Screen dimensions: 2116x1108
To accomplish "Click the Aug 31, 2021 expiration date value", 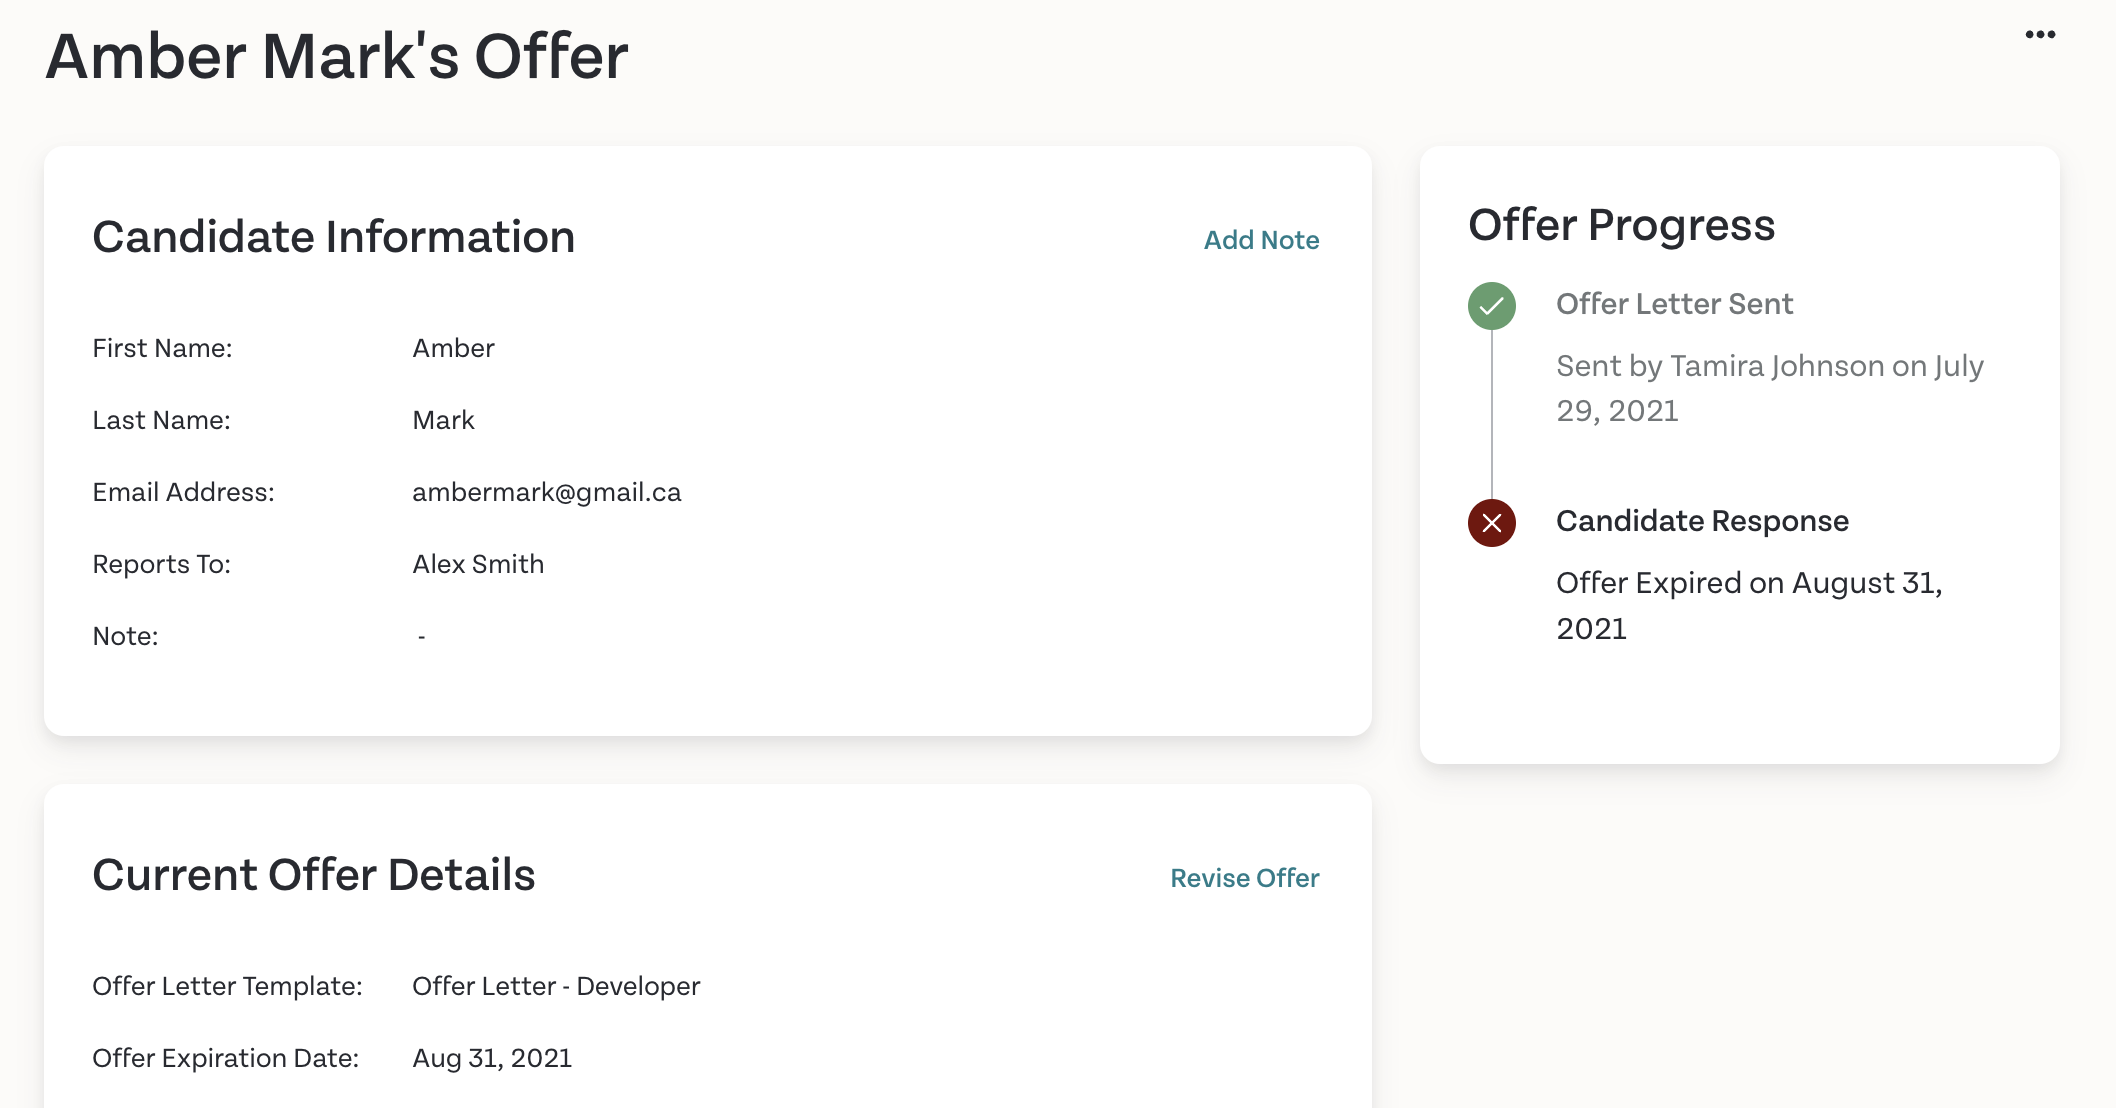I will pyautogui.click(x=492, y=1058).
